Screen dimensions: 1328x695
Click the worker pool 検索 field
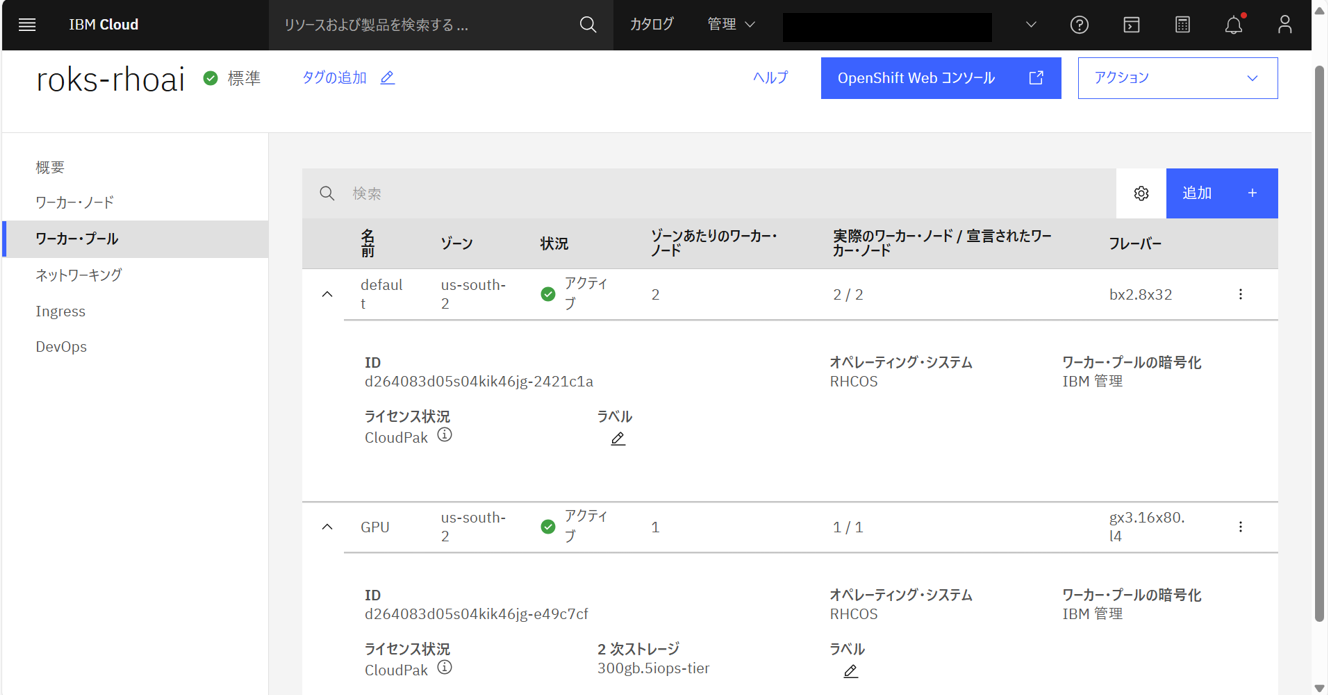pyautogui.click(x=709, y=194)
